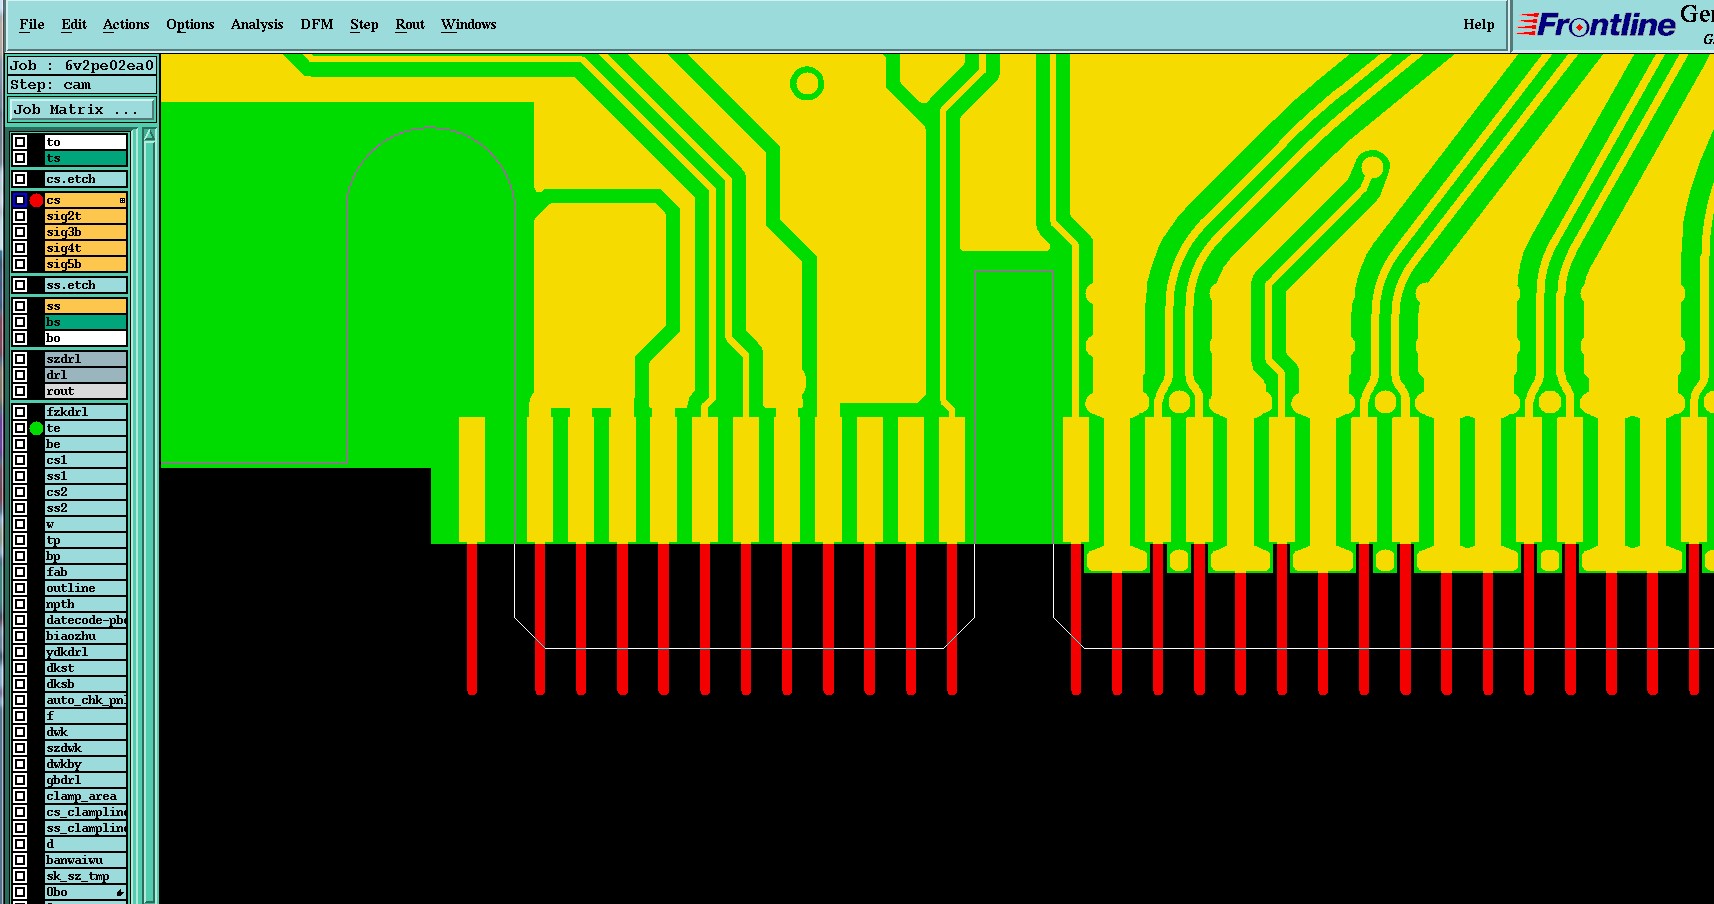Open the Analysis menu
Viewport: 1714px width, 904px height.
tap(257, 24)
